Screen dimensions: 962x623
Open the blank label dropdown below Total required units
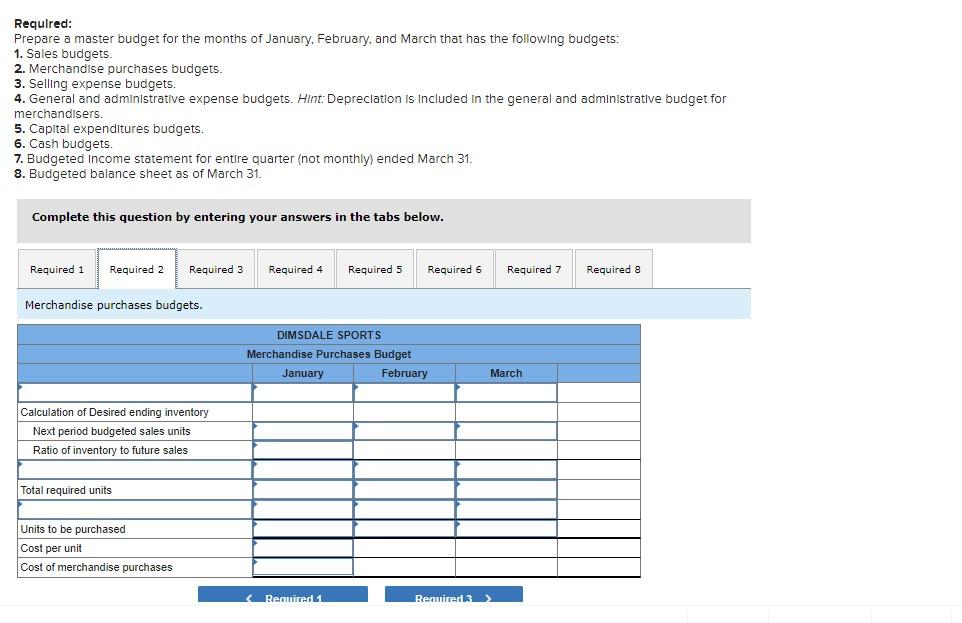coord(135,509)
